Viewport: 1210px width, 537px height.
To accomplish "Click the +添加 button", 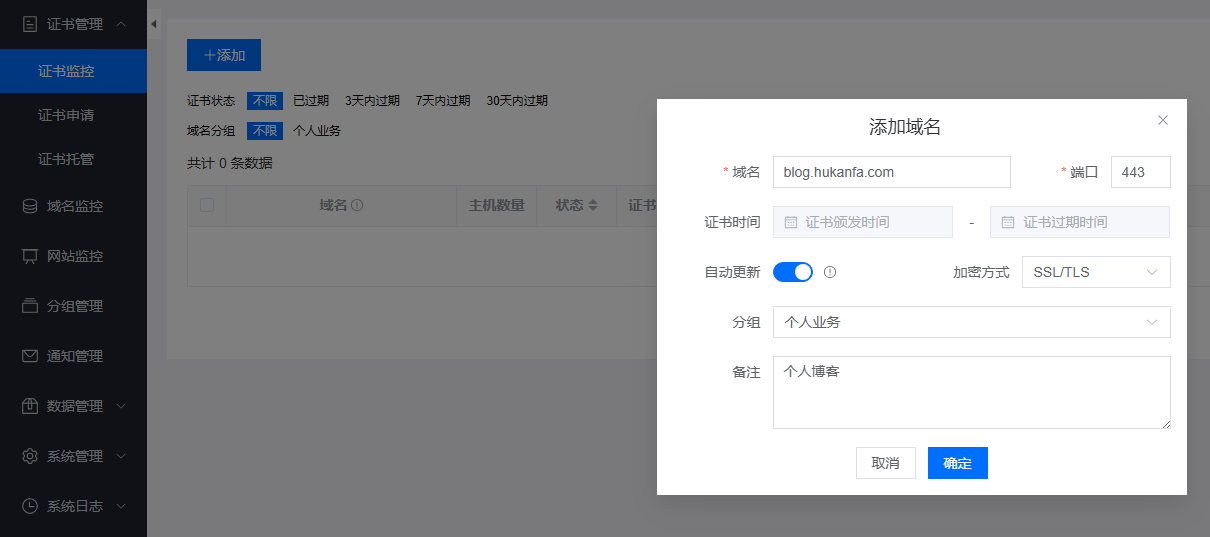I will (x=224, y=55).
